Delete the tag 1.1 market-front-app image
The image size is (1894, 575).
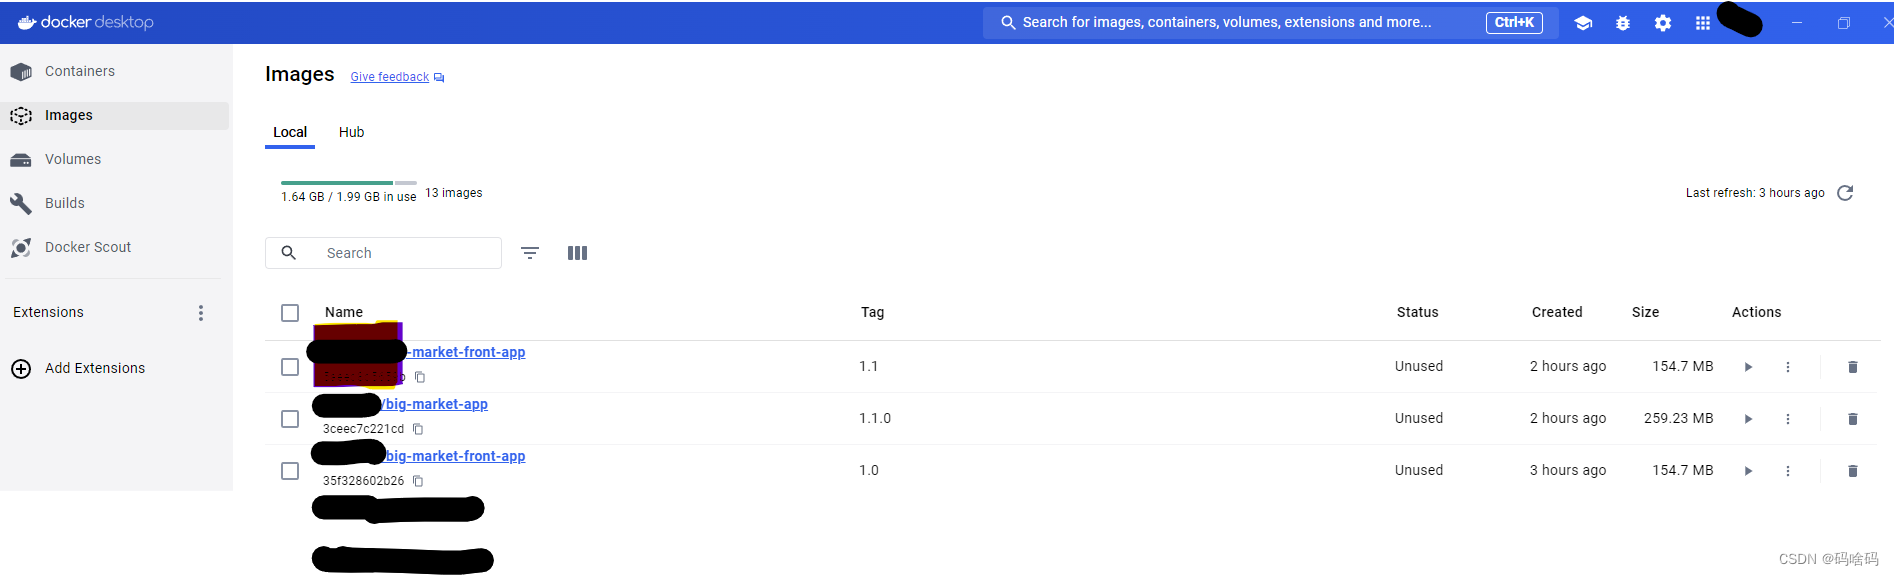click(1852, 367)
